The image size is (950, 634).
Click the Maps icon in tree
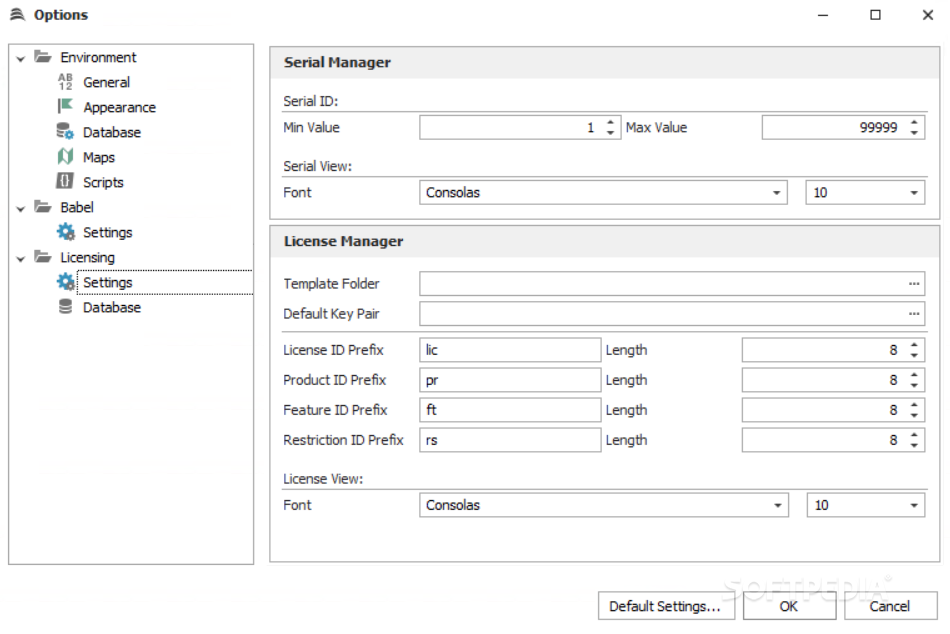coord(65,157)
